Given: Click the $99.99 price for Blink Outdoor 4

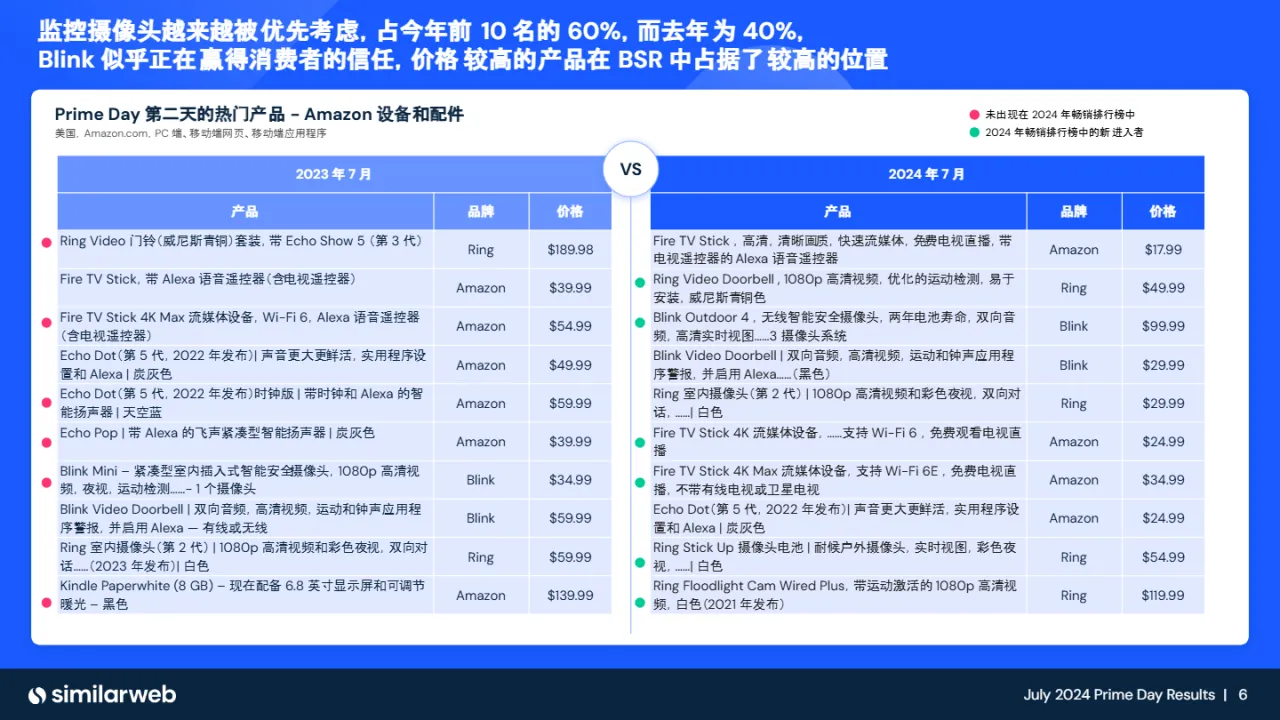Looking at the screenshot, I should (x=1163, y=326).
